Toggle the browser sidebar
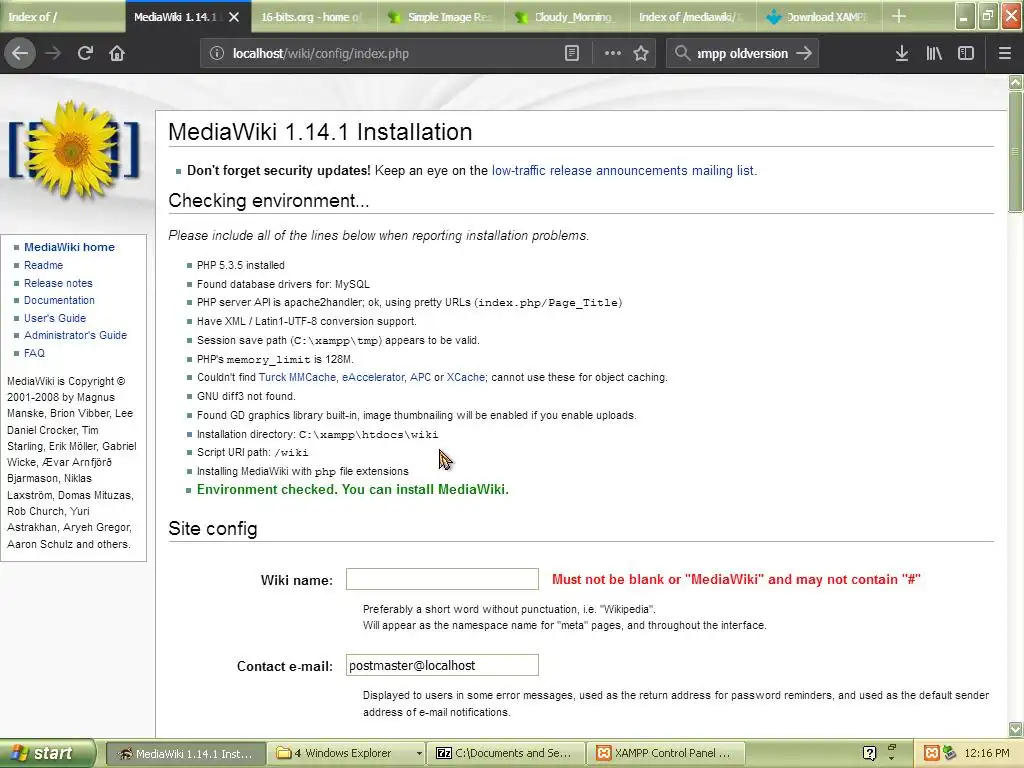The width and height of the screenshot is (1024, 768). click(966, 54)
